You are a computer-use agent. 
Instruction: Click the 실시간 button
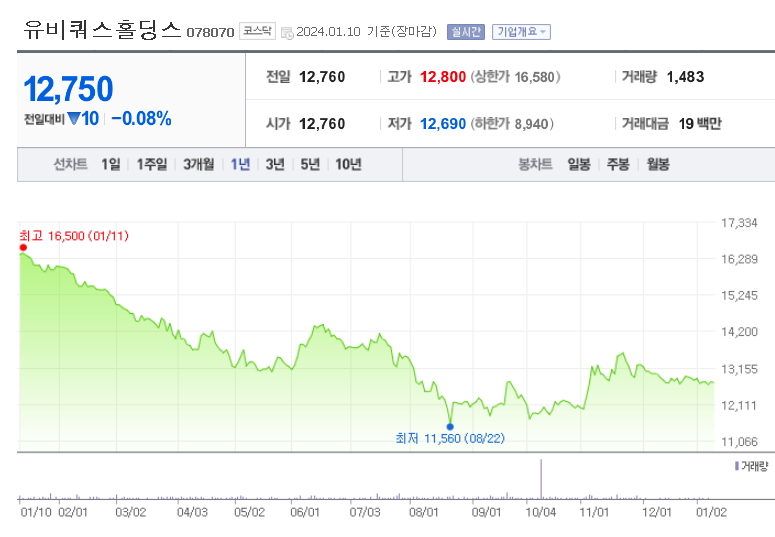pos(466,32)
